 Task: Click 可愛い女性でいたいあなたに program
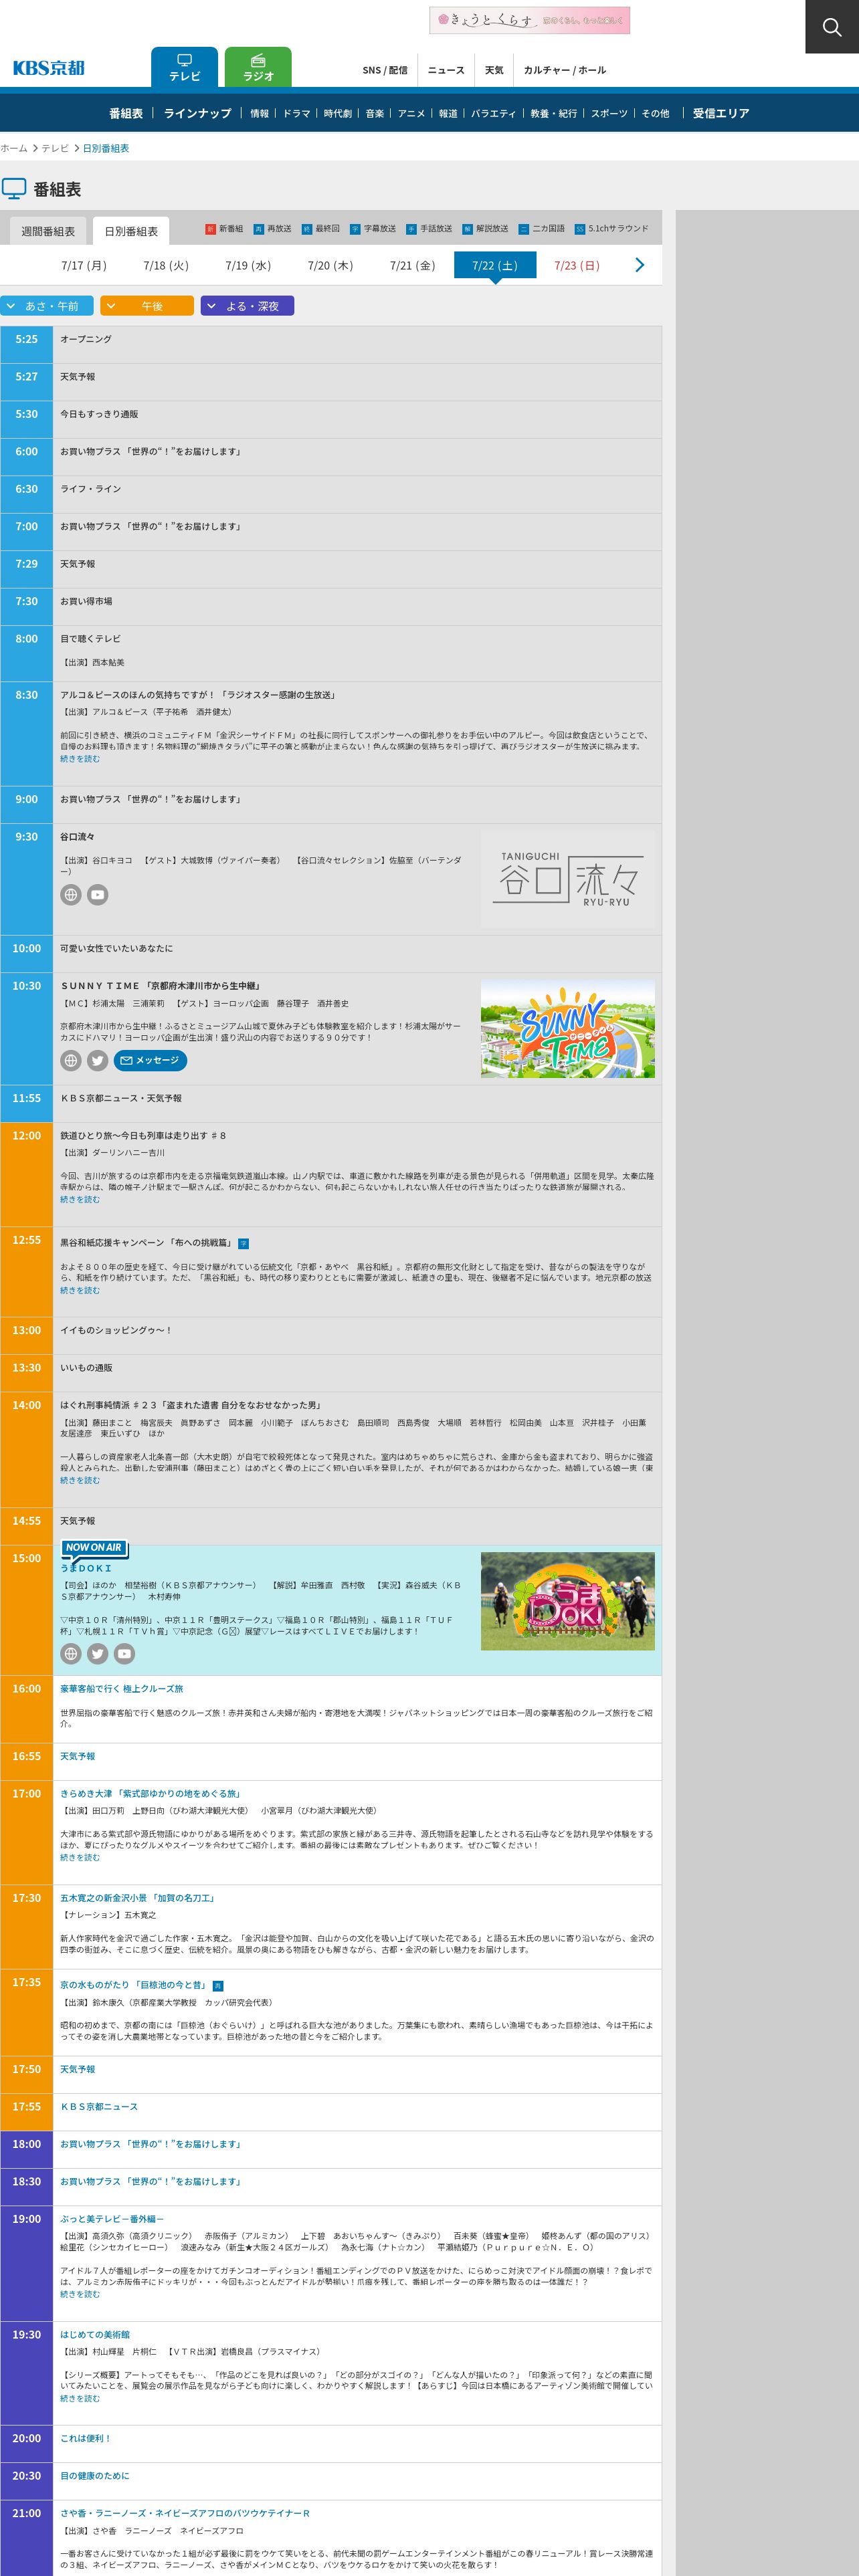tap(116, 948)
